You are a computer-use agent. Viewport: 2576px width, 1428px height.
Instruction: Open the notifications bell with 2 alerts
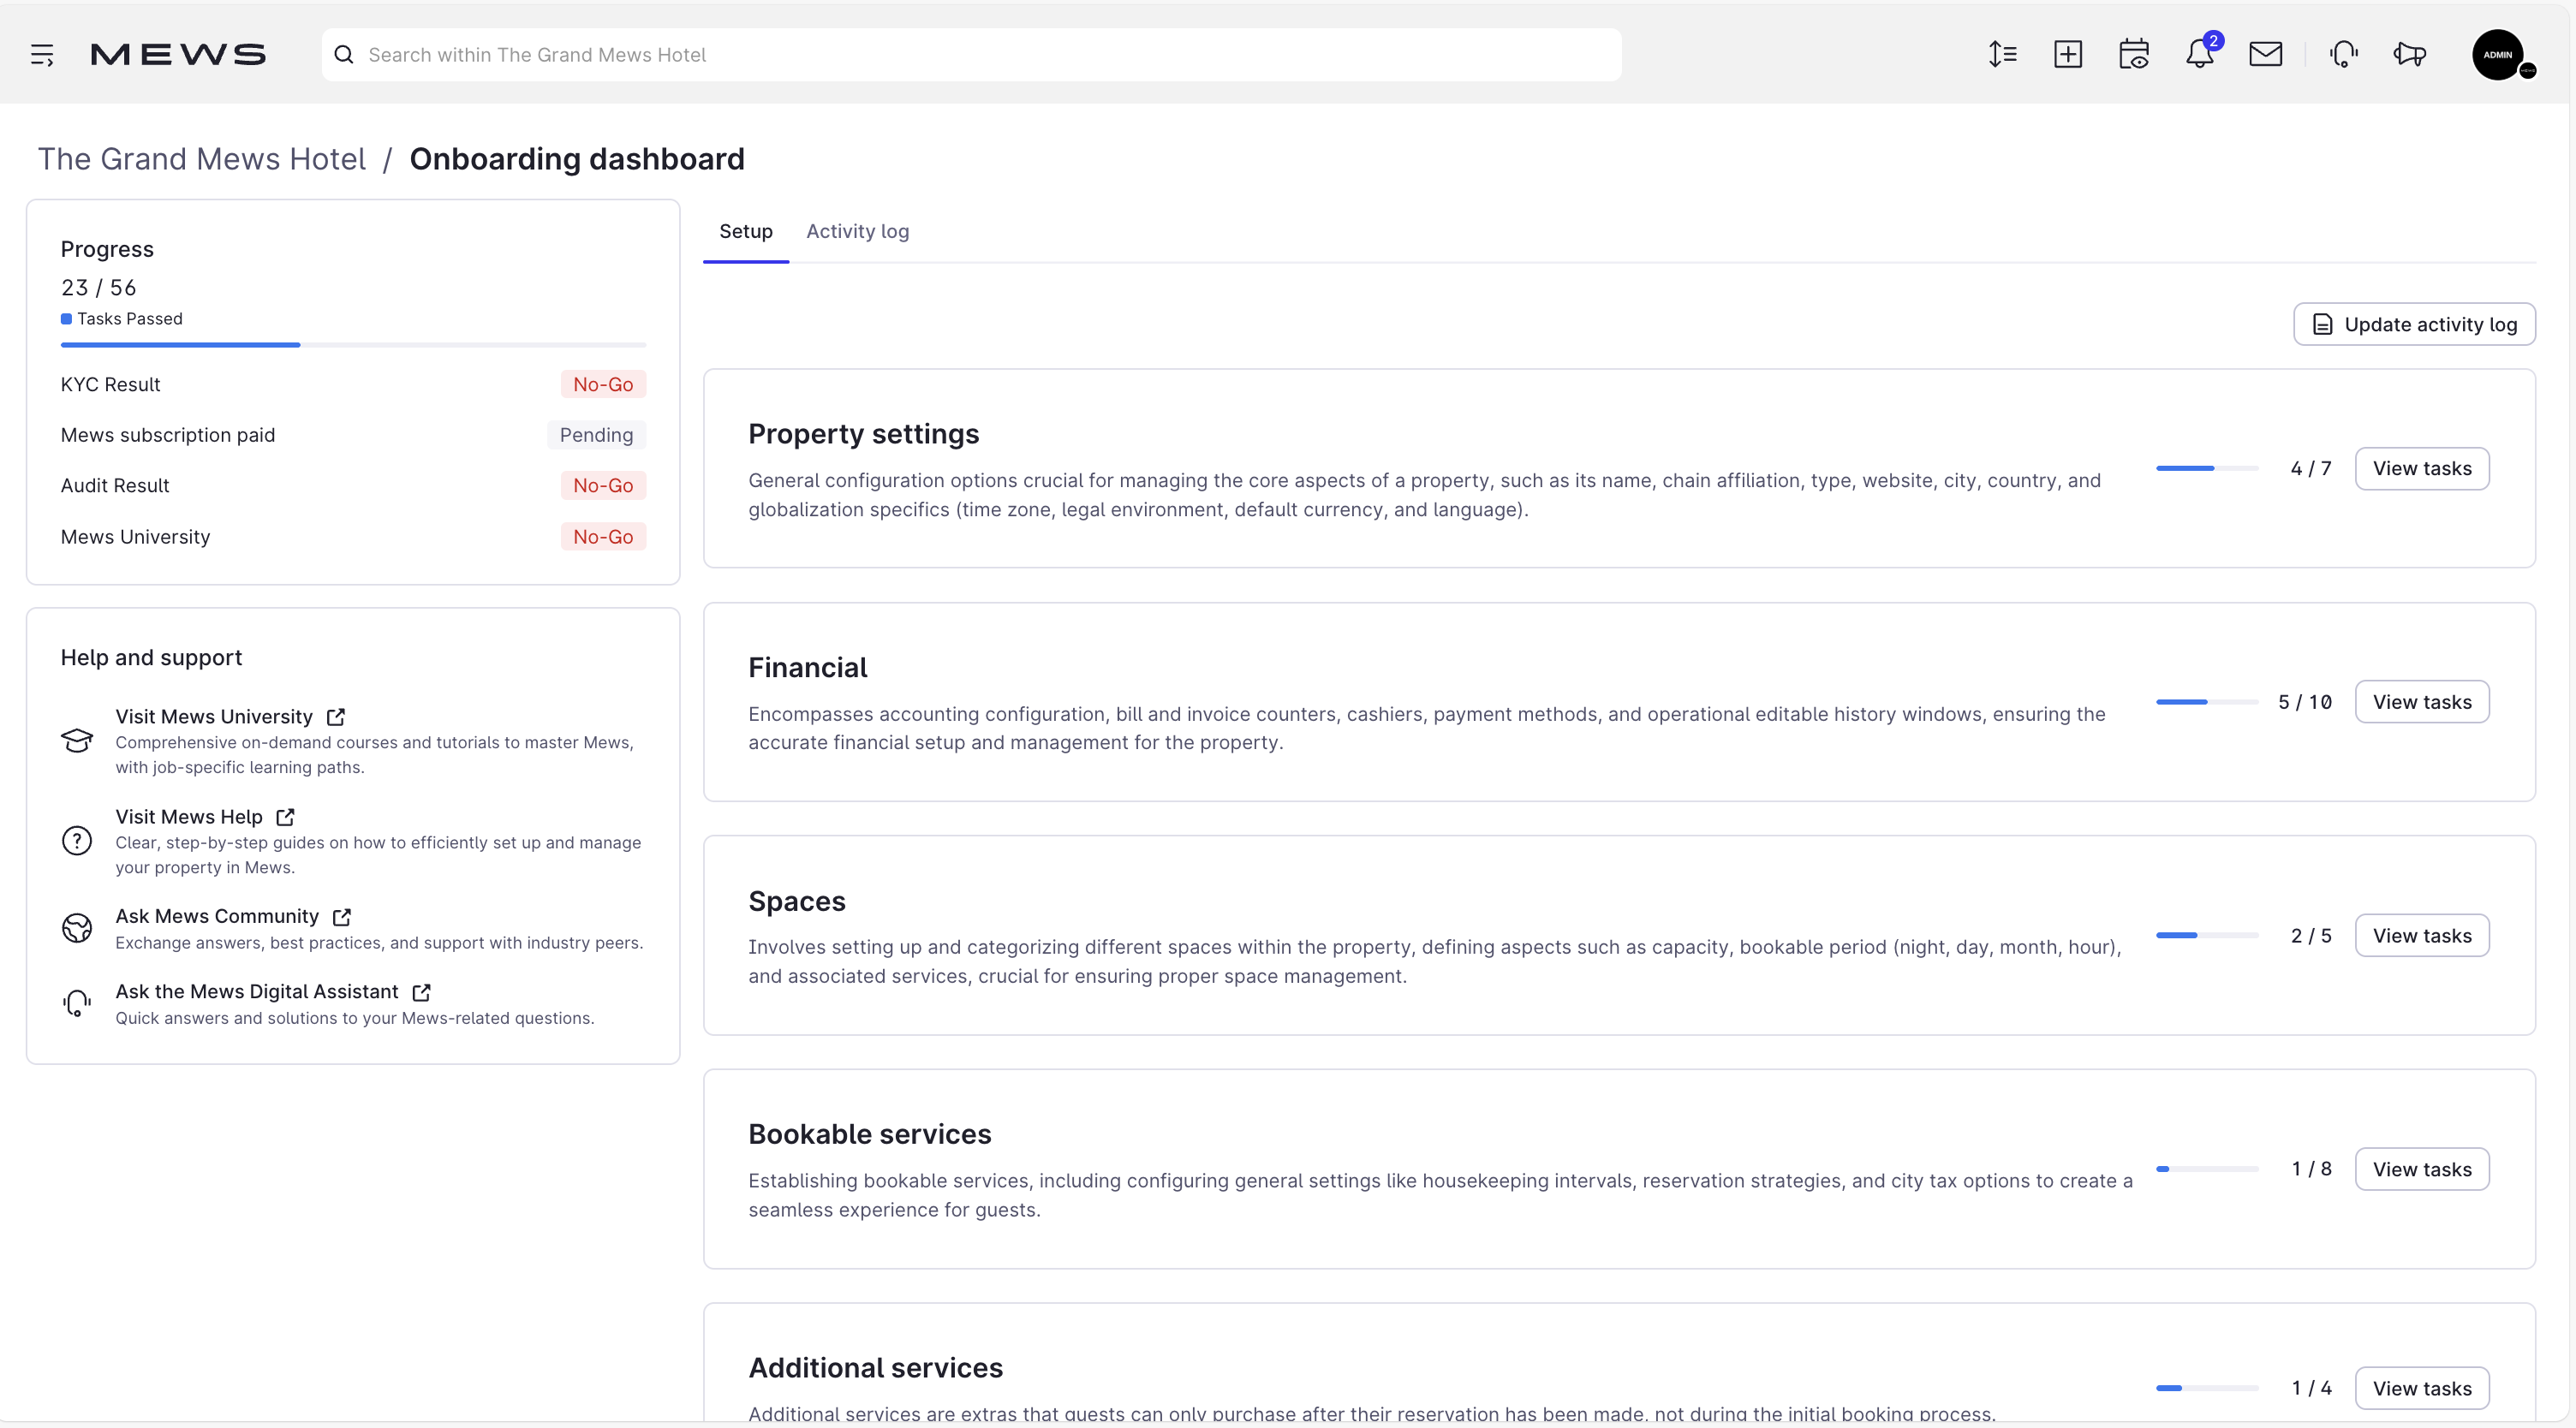2200,55
